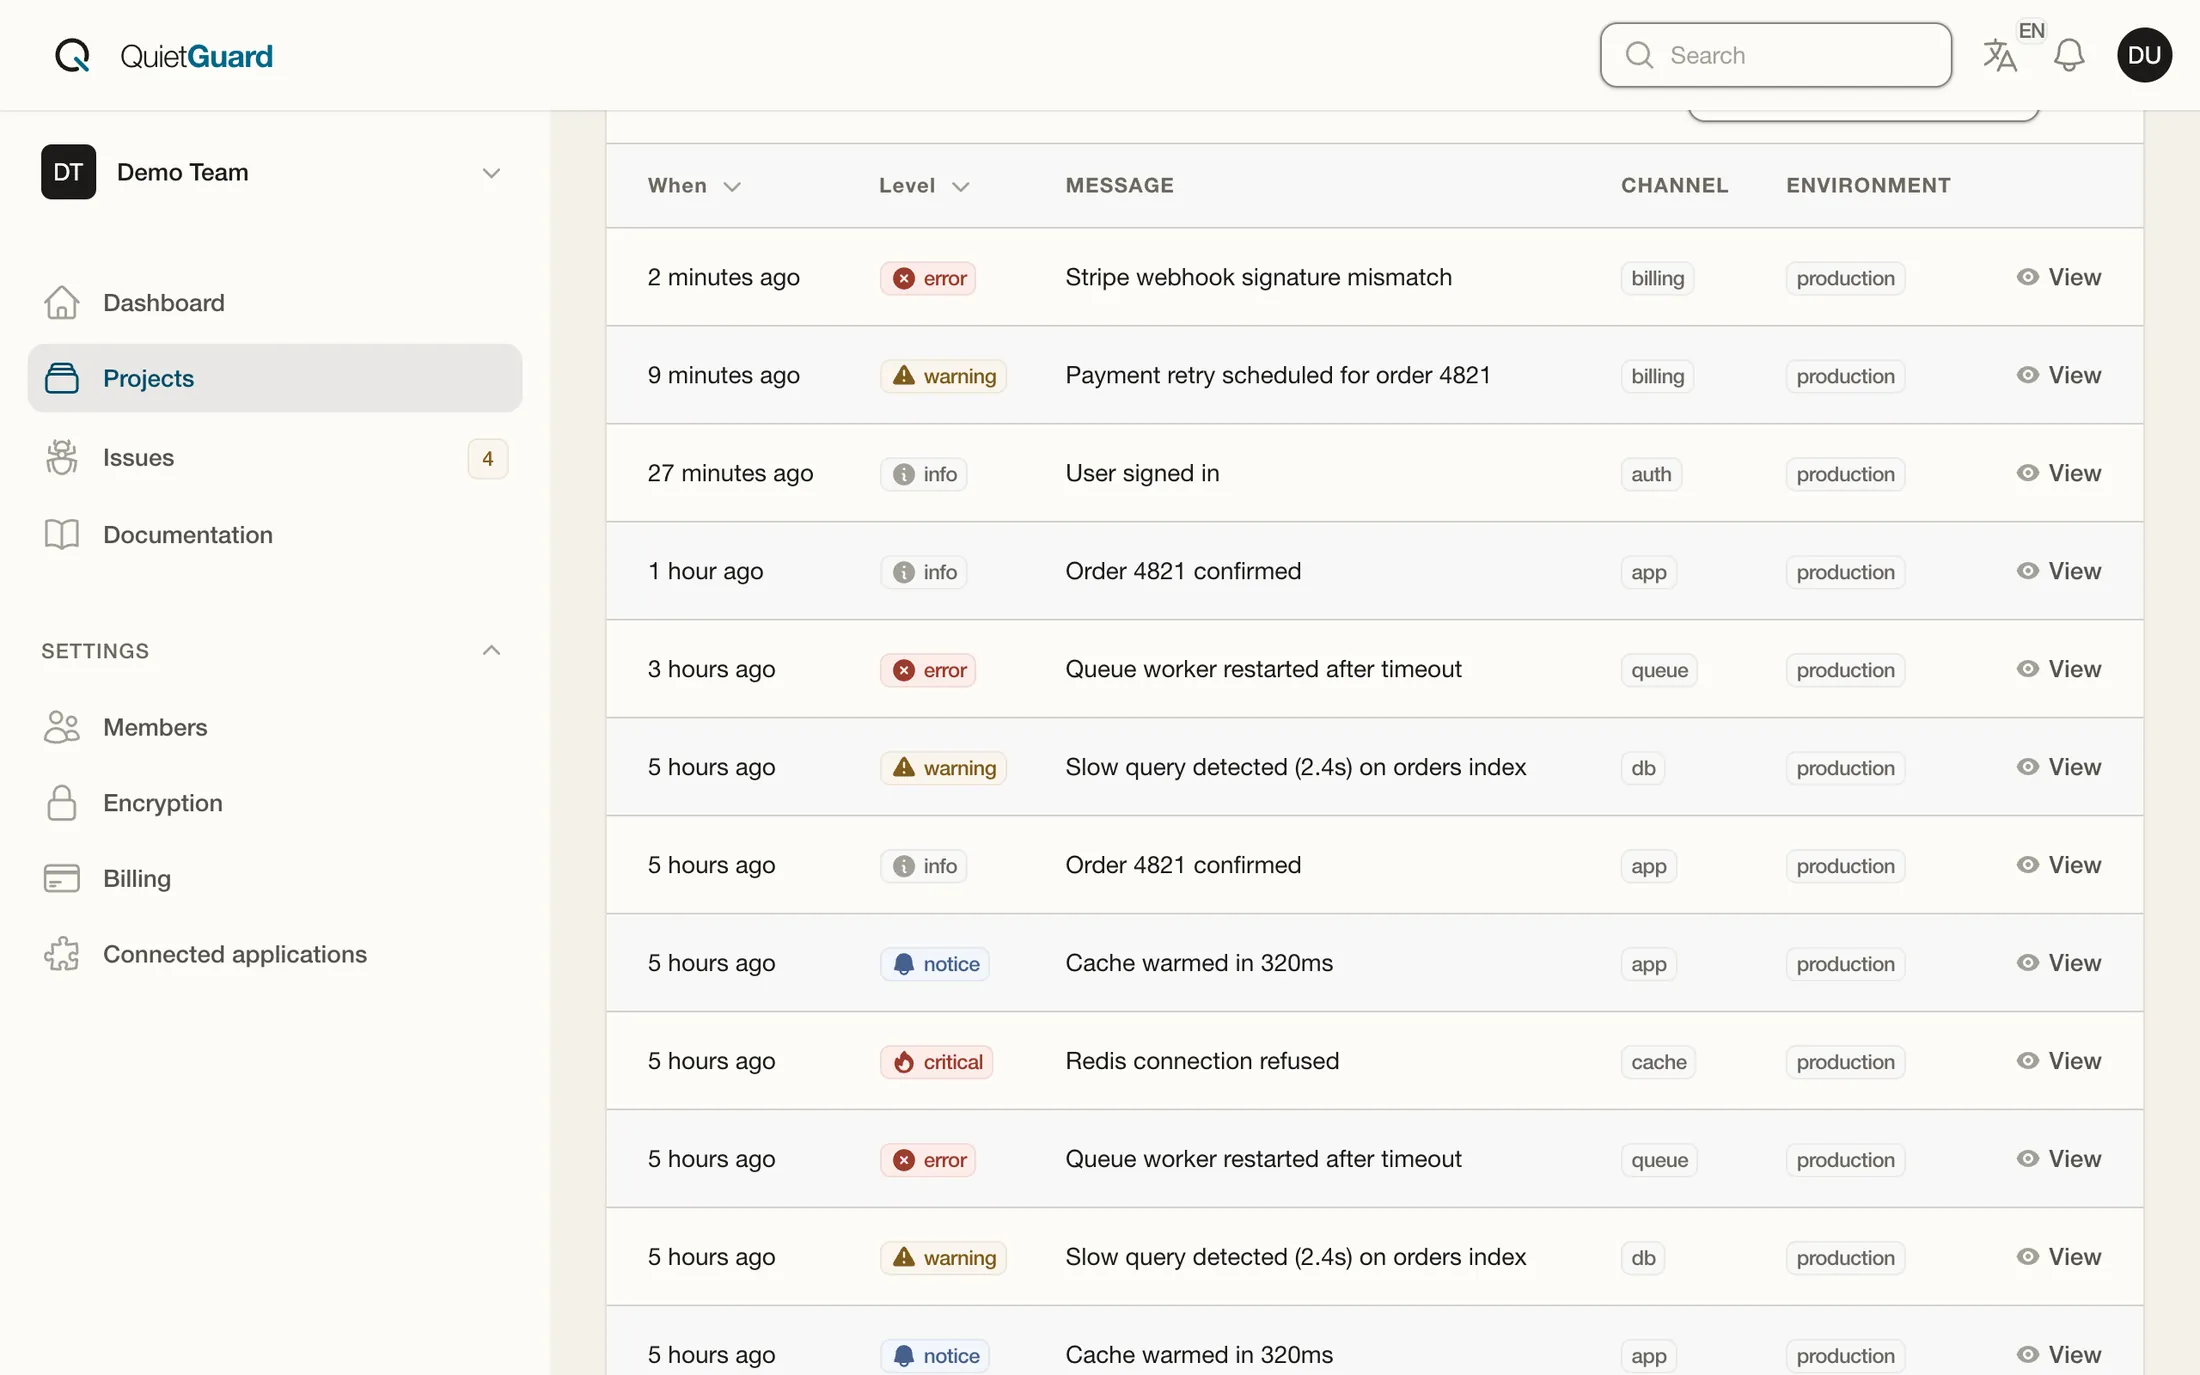
Task: Click info badge on User signed in row
Action: pos(924,474)
